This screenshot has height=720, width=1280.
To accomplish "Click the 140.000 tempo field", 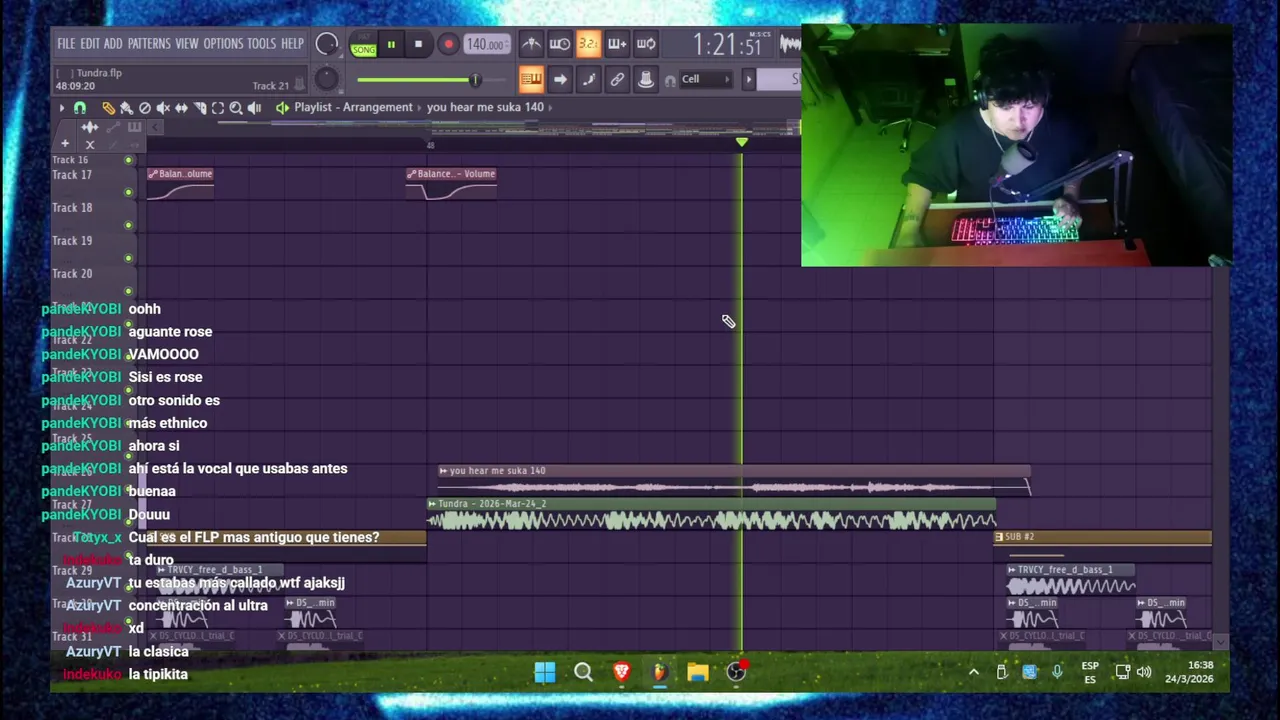I will [485, 45].
